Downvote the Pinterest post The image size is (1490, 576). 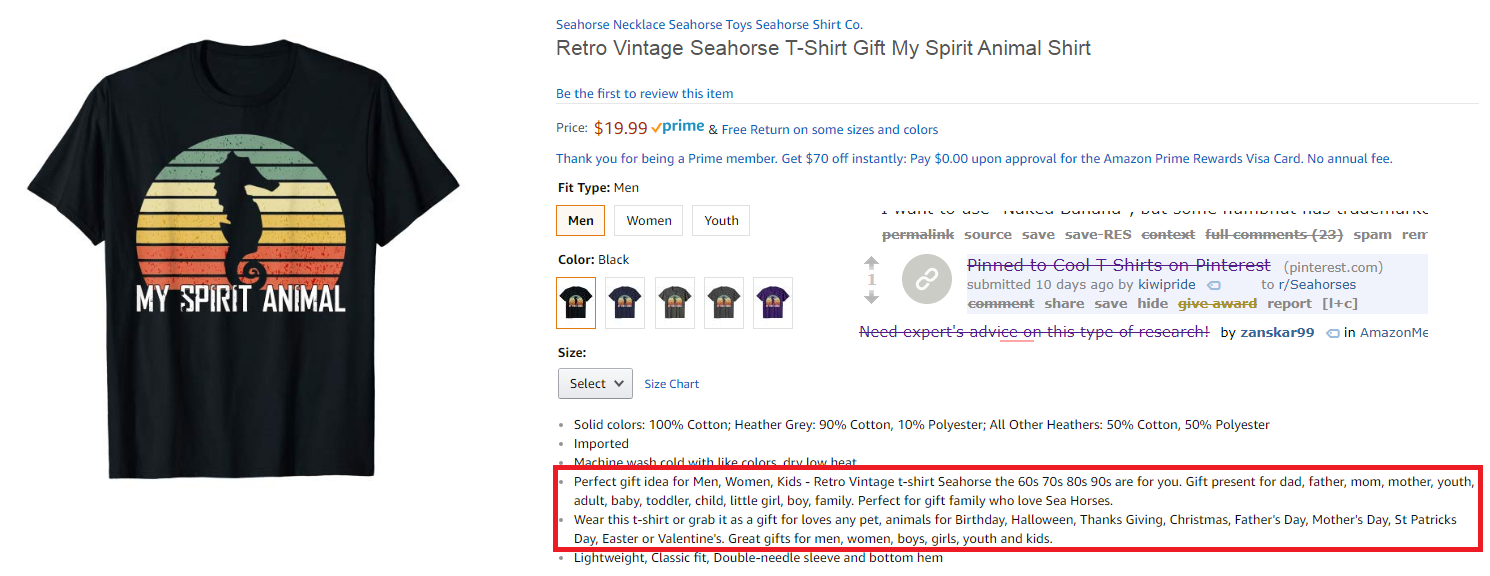pyautogui.click(x=871, y=297)
